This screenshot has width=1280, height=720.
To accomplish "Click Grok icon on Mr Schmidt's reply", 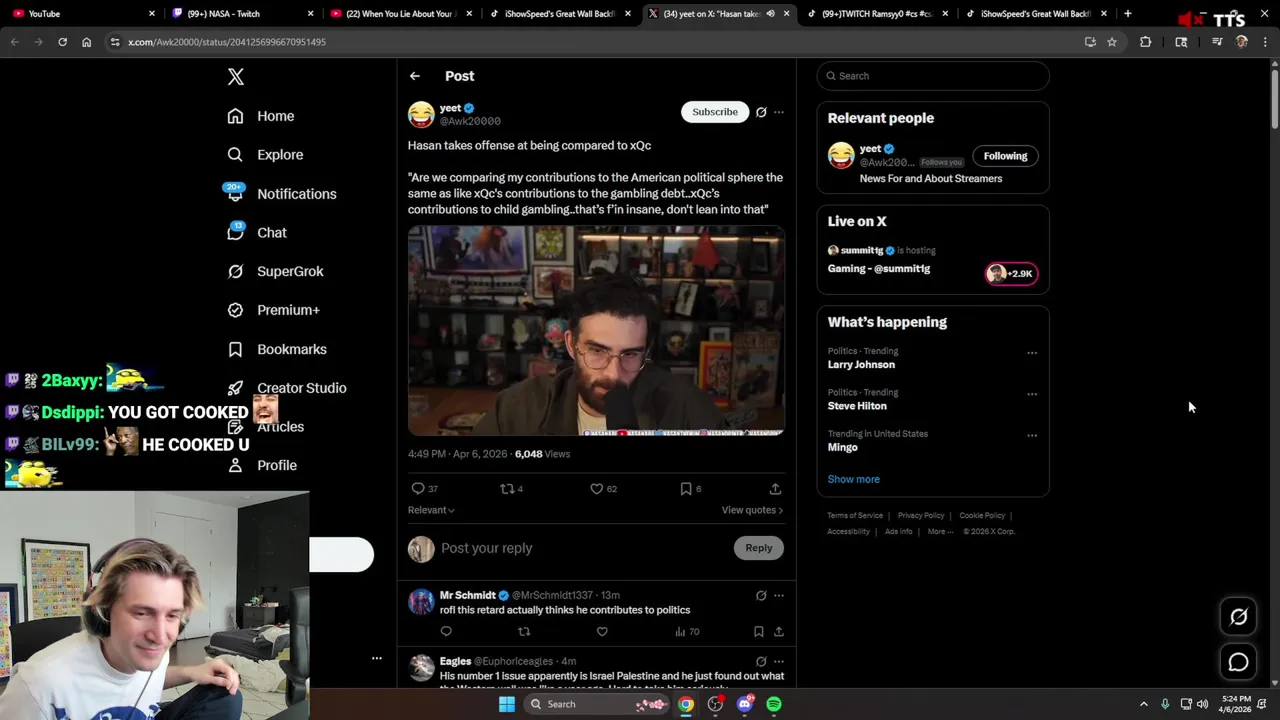I will click(761, 595).
